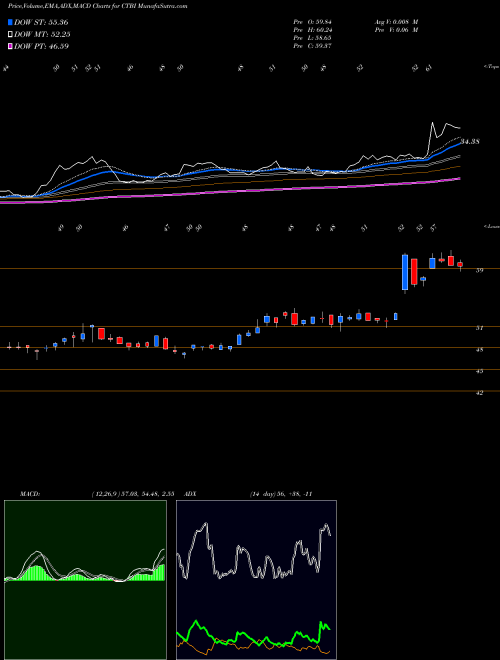Click the ADX panel heading

[x=190, y=494]
